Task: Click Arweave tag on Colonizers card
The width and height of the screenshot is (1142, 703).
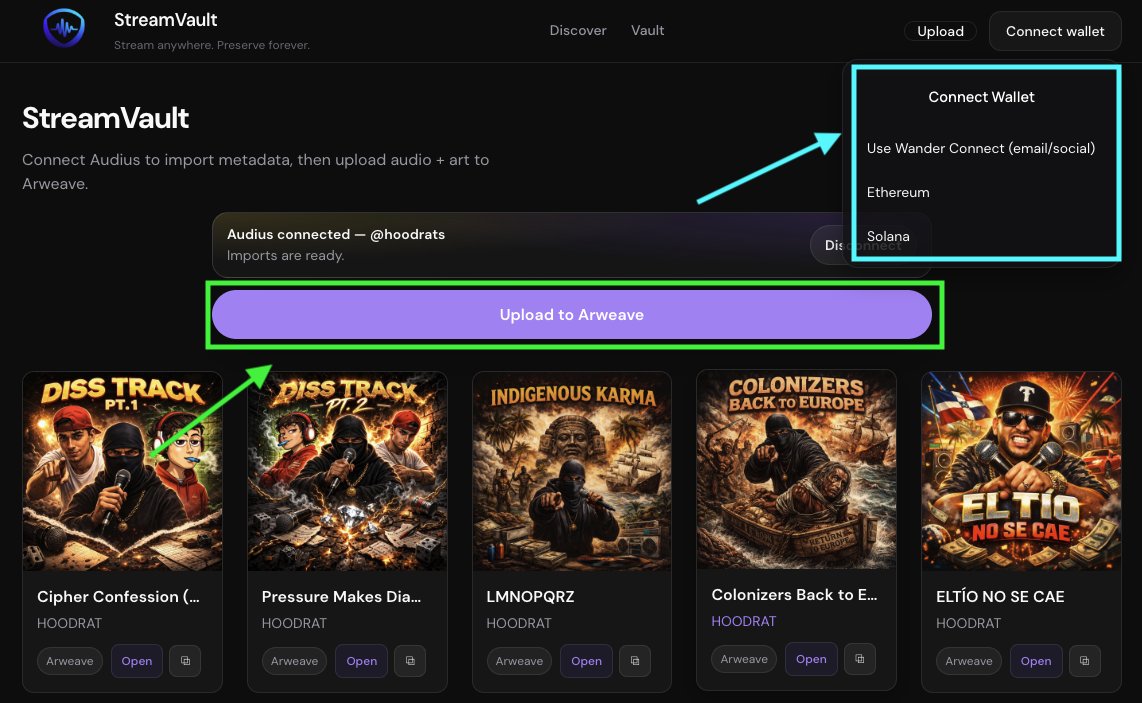Action: coord(744,659)
